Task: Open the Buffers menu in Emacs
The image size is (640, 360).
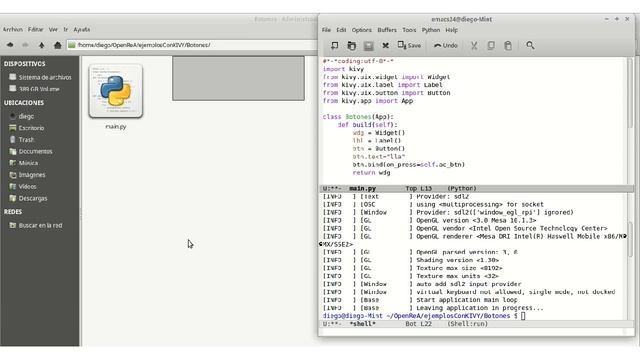Action: click(387, 30)
